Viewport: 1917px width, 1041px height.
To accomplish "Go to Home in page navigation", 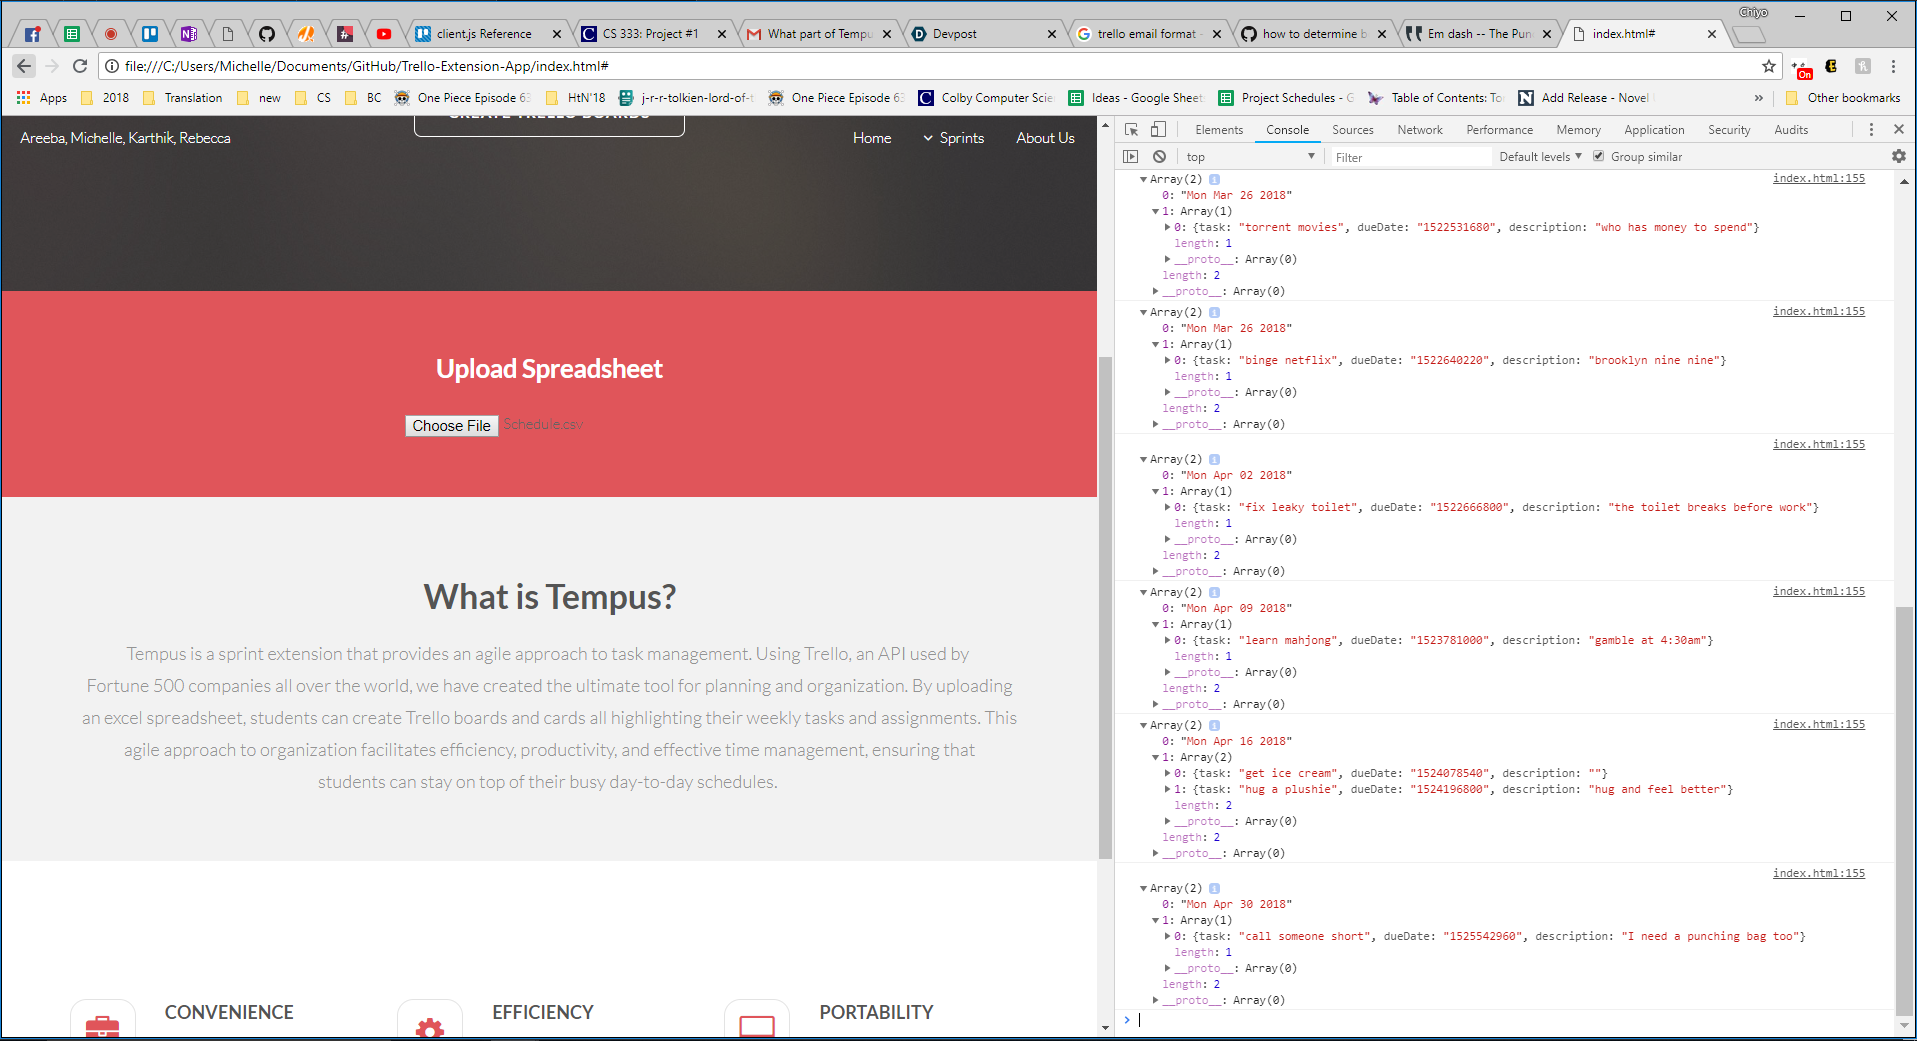I will [872, 138].
